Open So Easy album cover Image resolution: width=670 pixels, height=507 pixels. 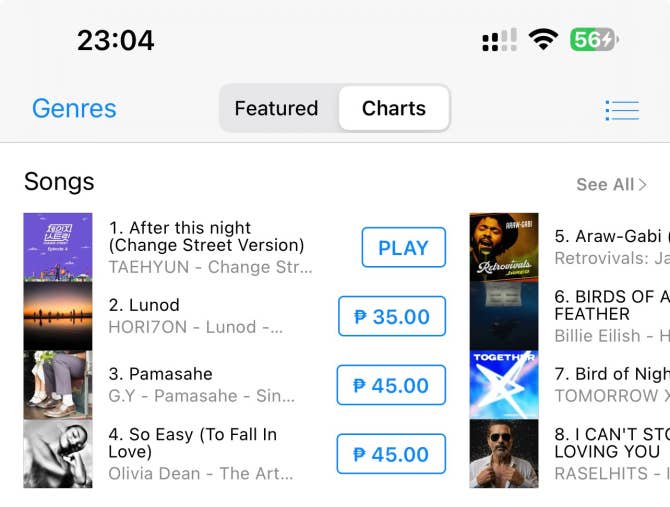coord(58,454)
